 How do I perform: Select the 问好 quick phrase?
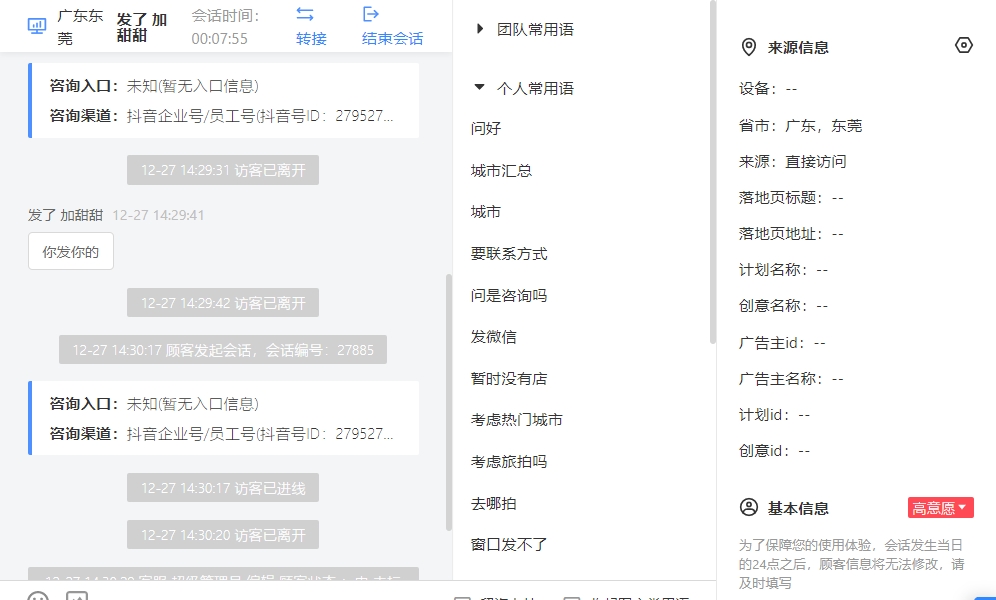pos(486,128)
